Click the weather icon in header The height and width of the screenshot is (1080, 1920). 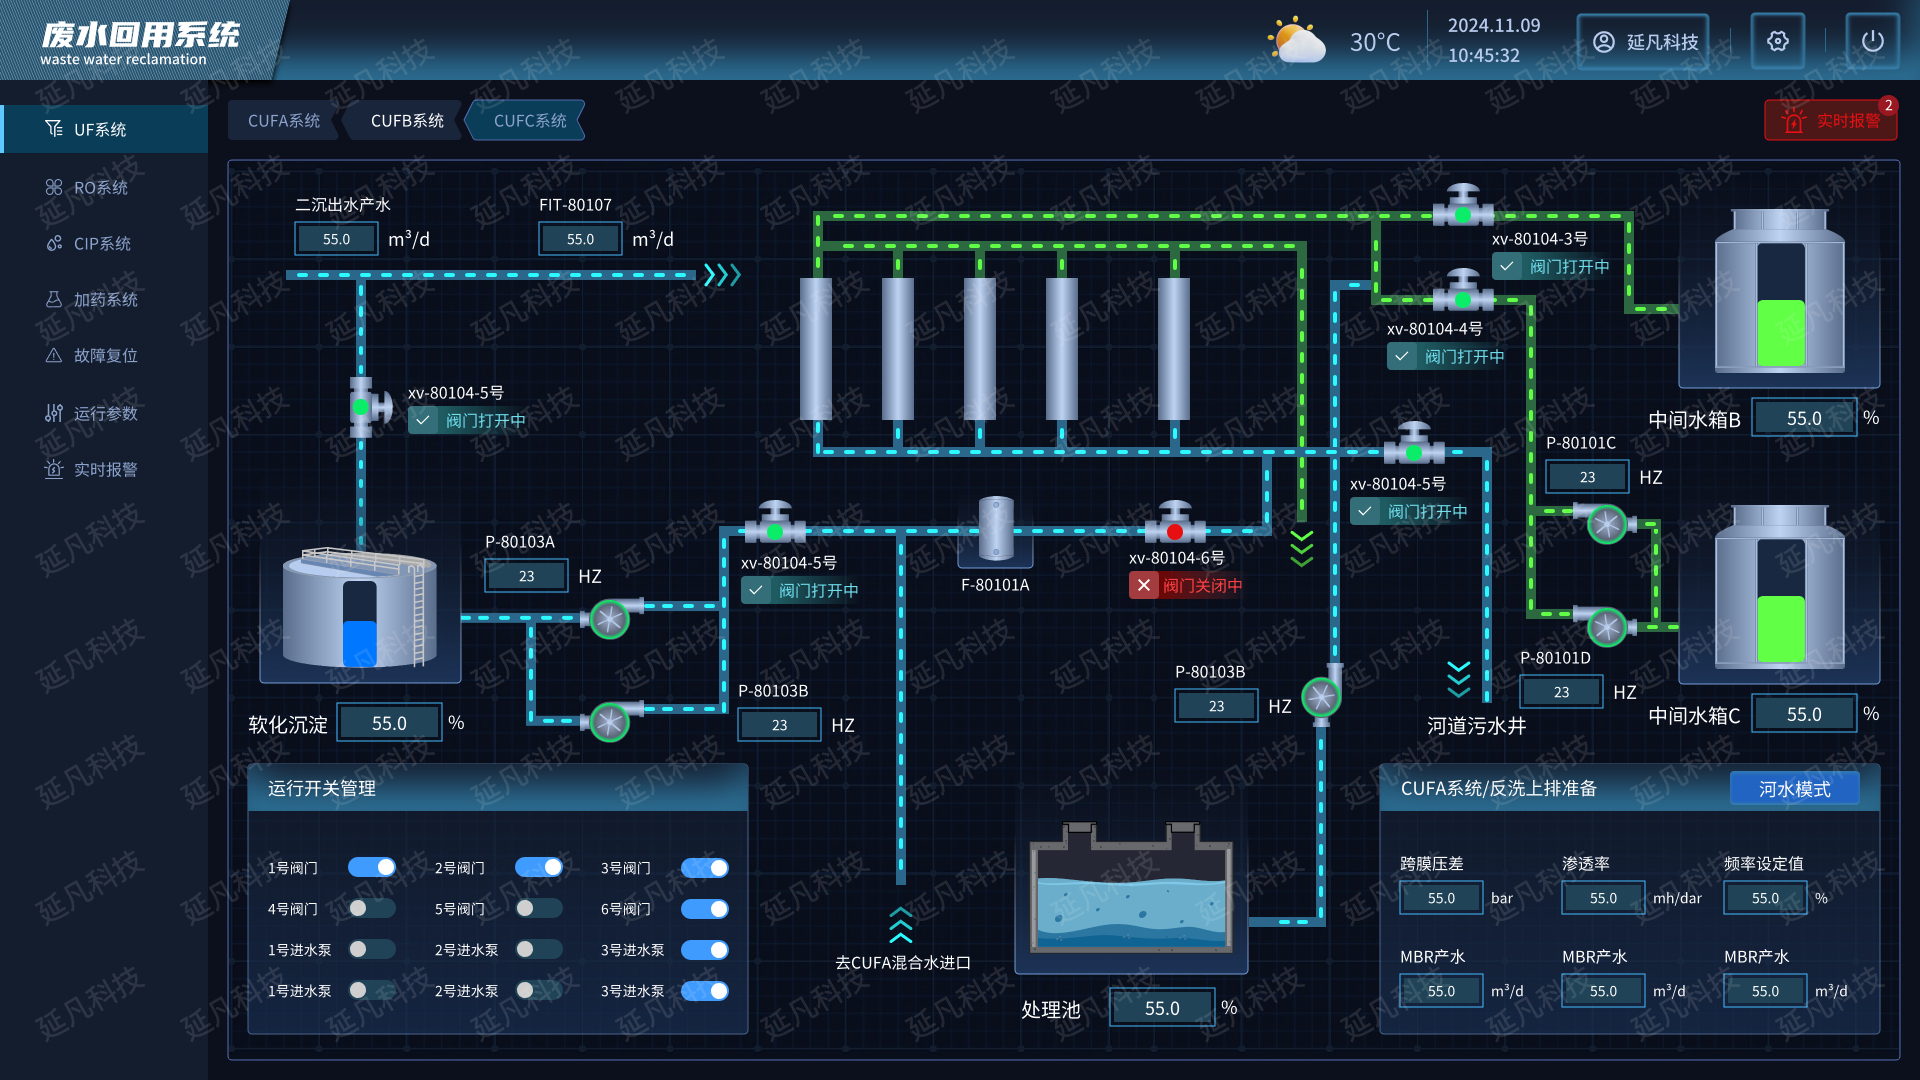tap(1296, 41)
